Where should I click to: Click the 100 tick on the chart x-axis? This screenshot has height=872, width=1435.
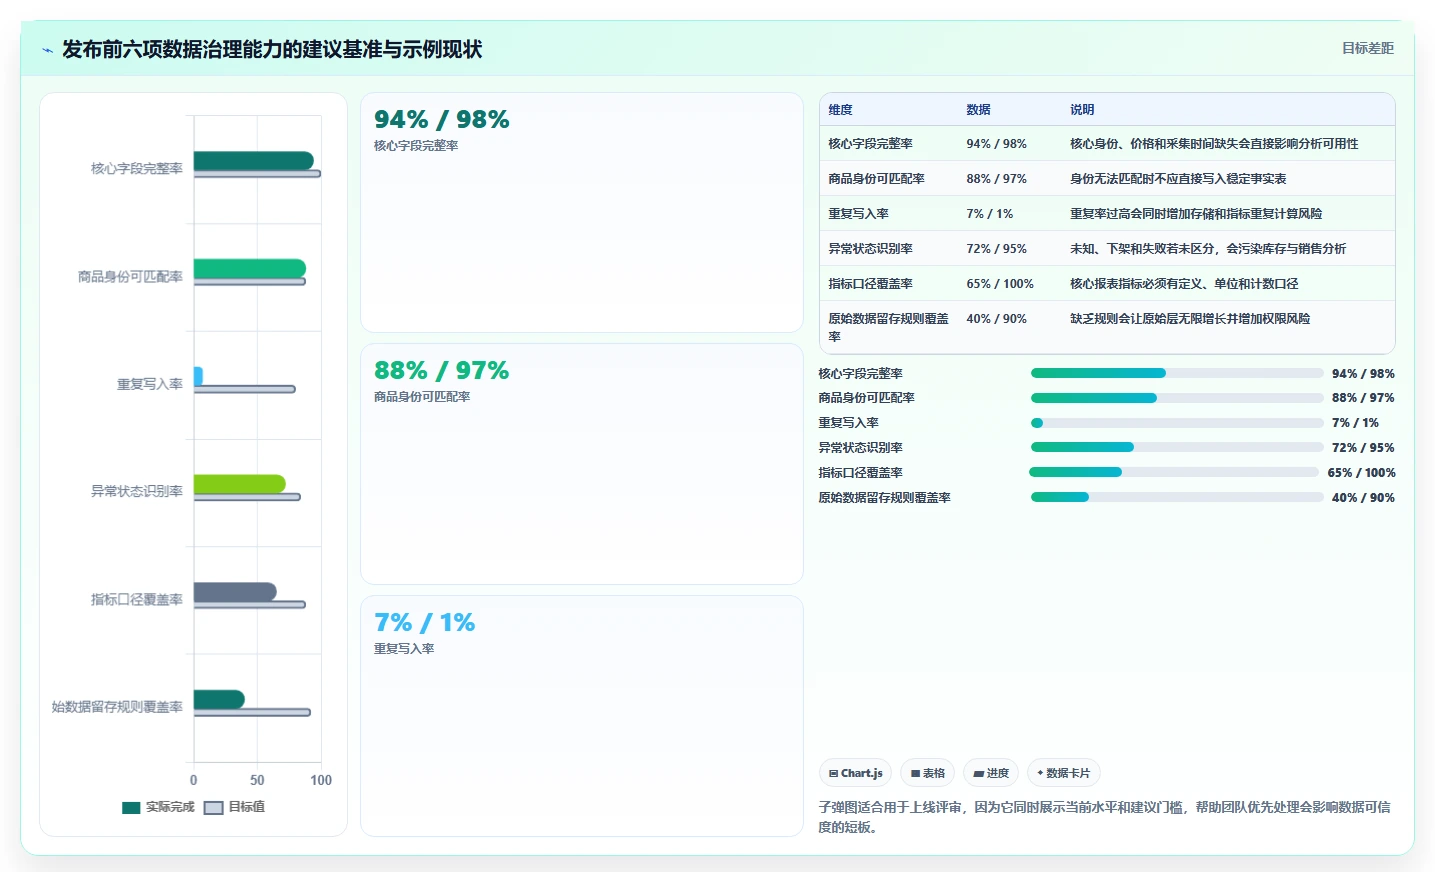(x=321, y=780)
